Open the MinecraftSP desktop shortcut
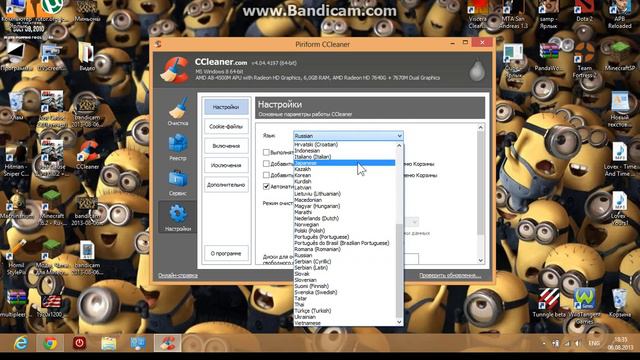The width and height of the screenshot is (640, 360). coord(620,57)
